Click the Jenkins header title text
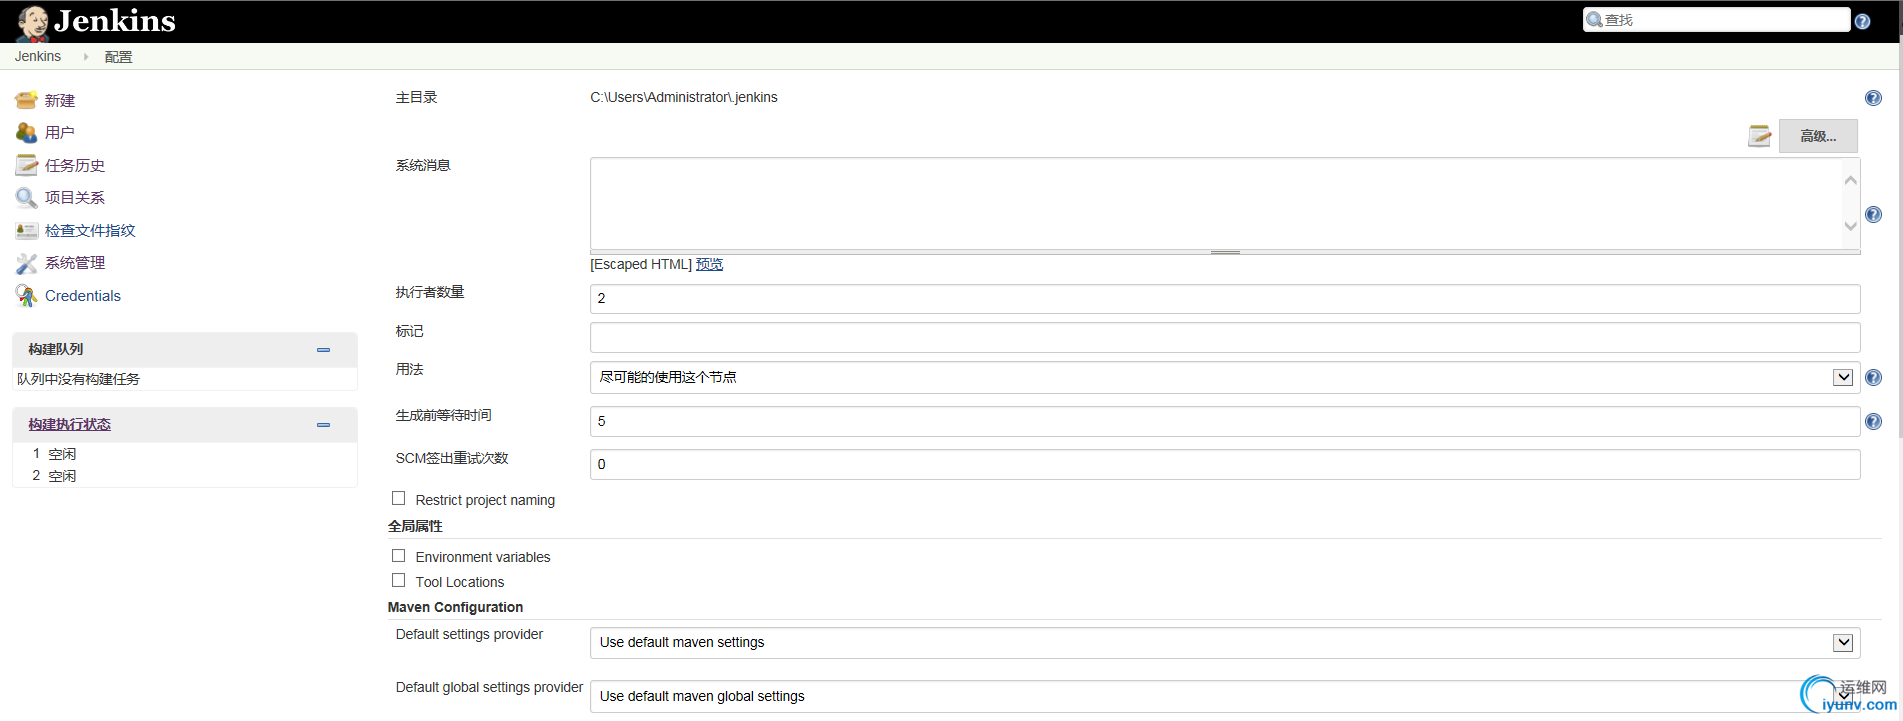 (115, 21)
